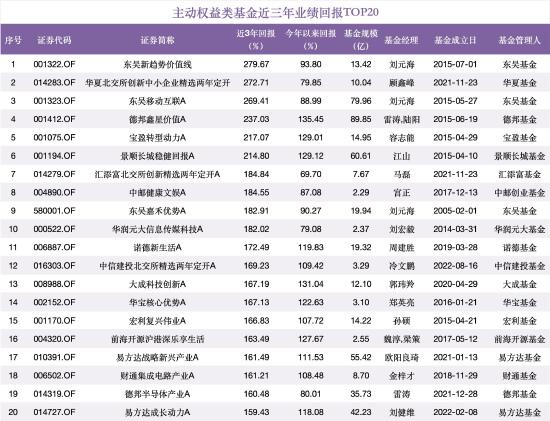The width and height of the screenshot is (550, 421).
Task: Click the date 2018-11-29
Action: 455,376
